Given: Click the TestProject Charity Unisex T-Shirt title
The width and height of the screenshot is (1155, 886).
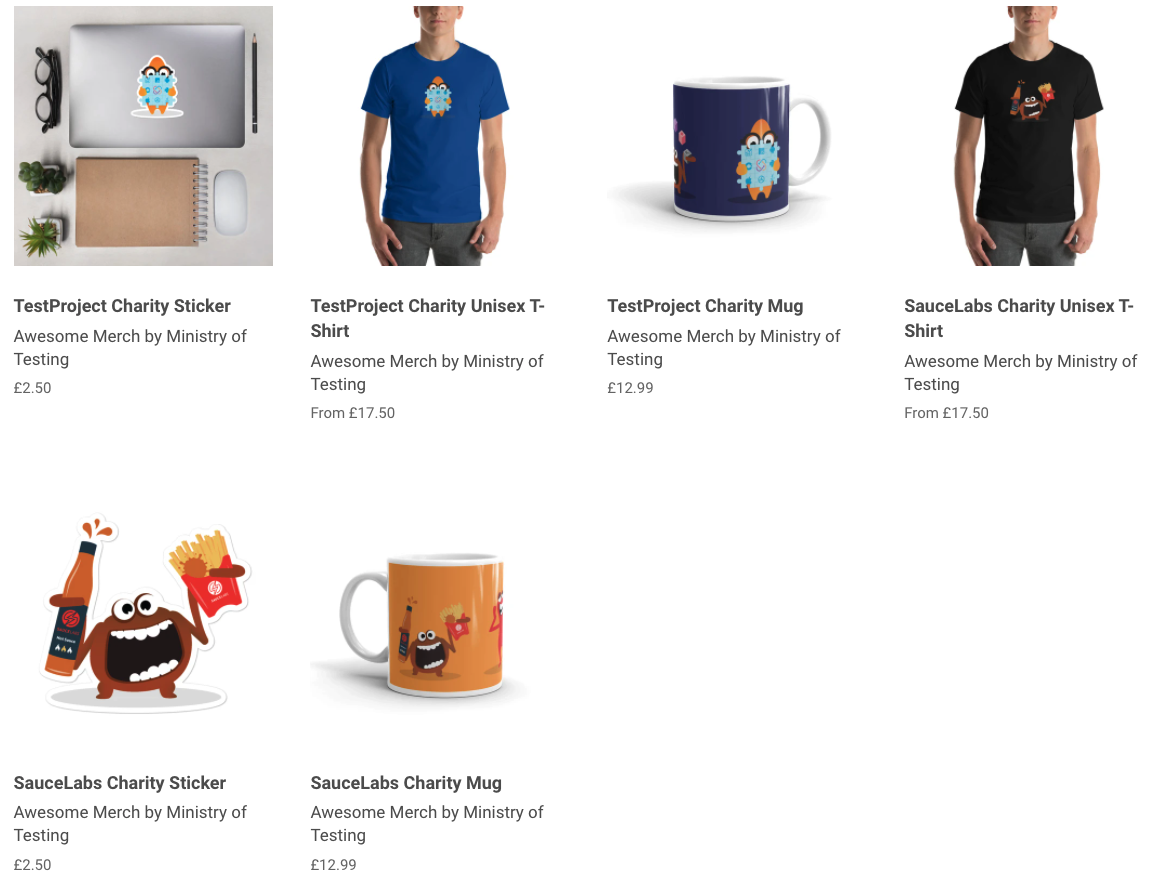Looking at the screenshot, I should click(427, 318).
